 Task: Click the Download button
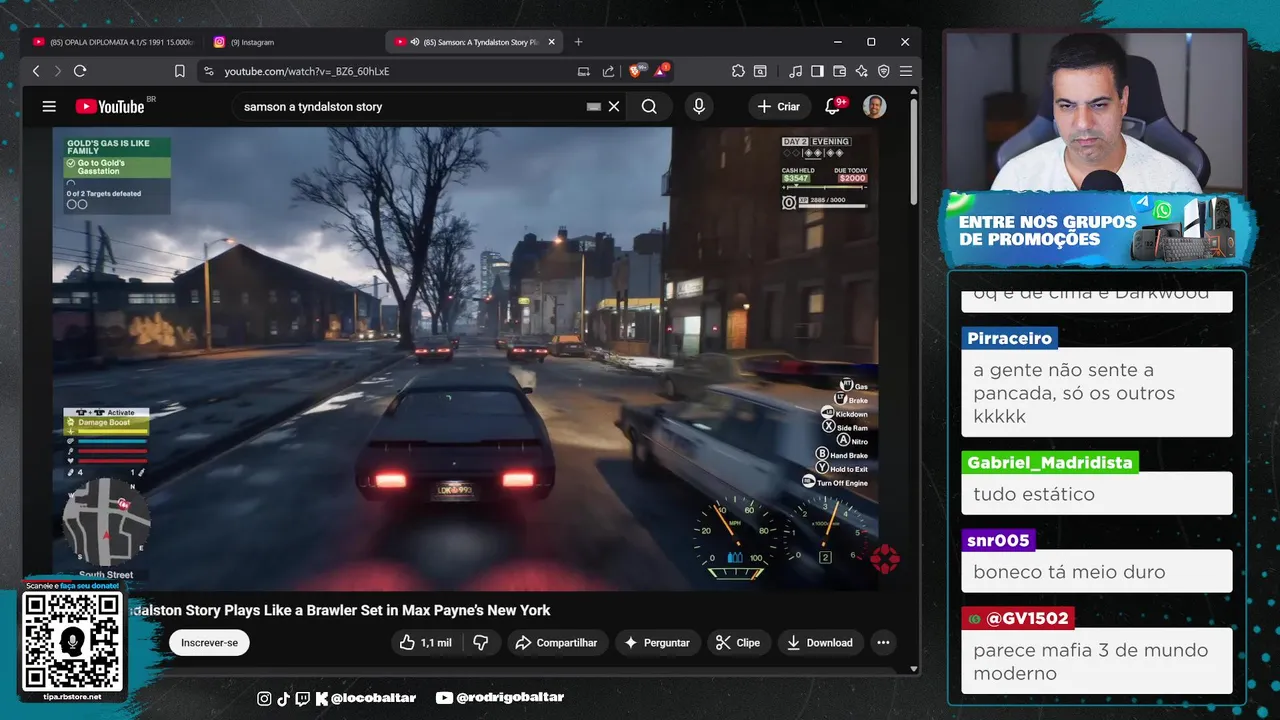tap(819, 643)
